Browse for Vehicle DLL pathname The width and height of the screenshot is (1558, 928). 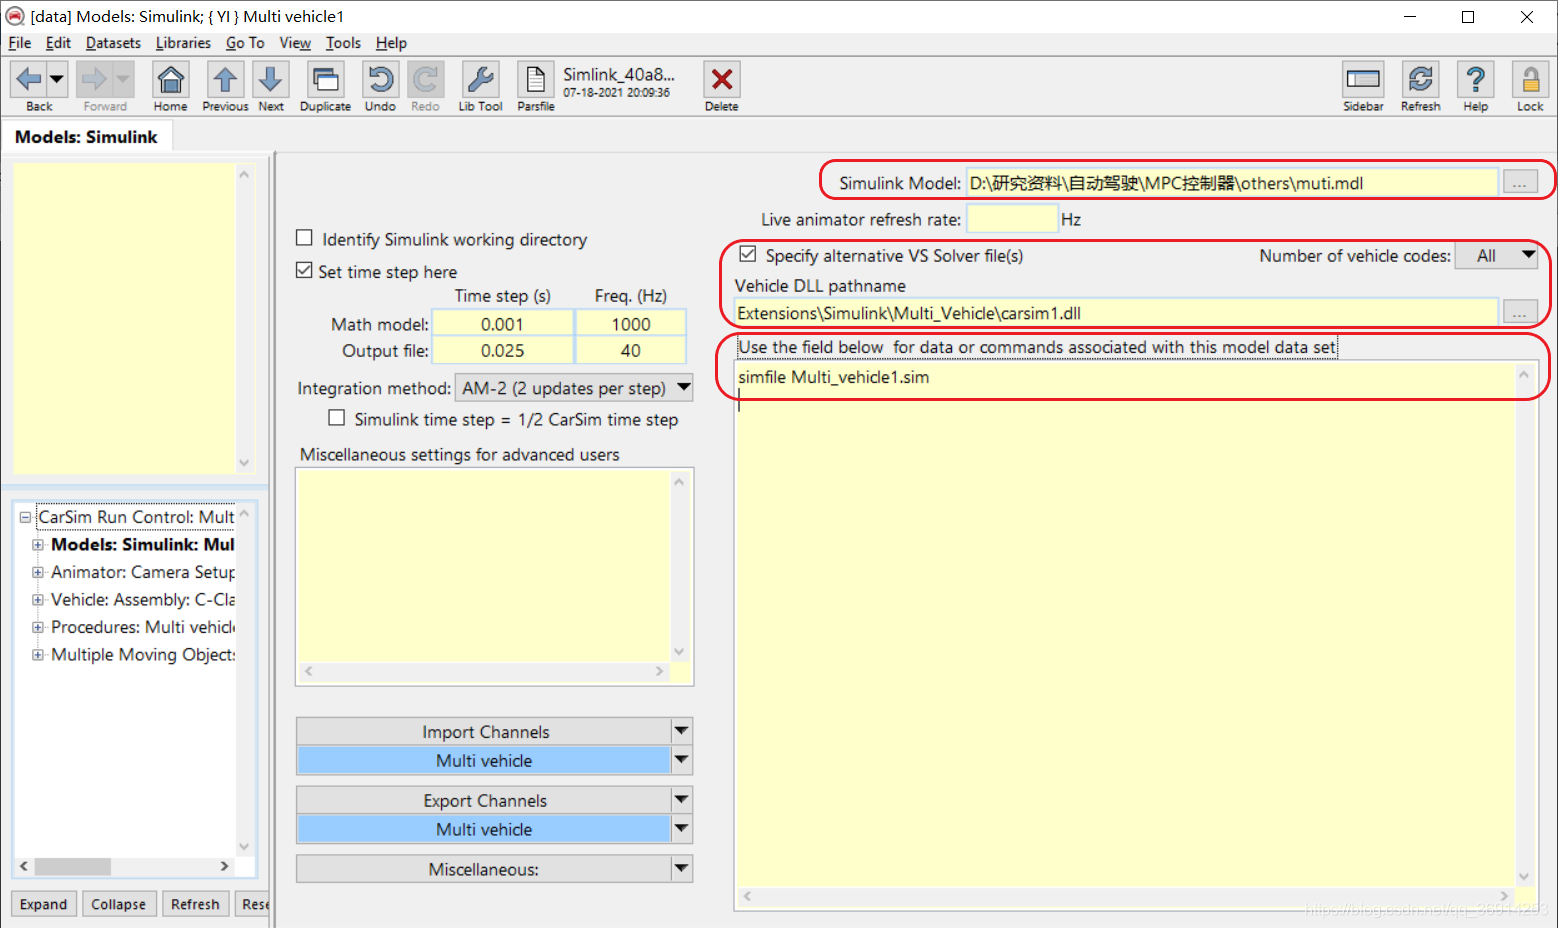1520,313
